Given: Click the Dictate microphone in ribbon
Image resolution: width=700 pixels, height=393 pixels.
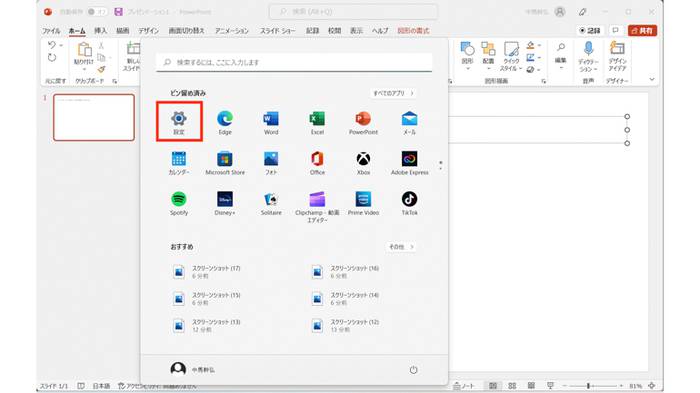Looking at the screenshot, I should [588, 56].
